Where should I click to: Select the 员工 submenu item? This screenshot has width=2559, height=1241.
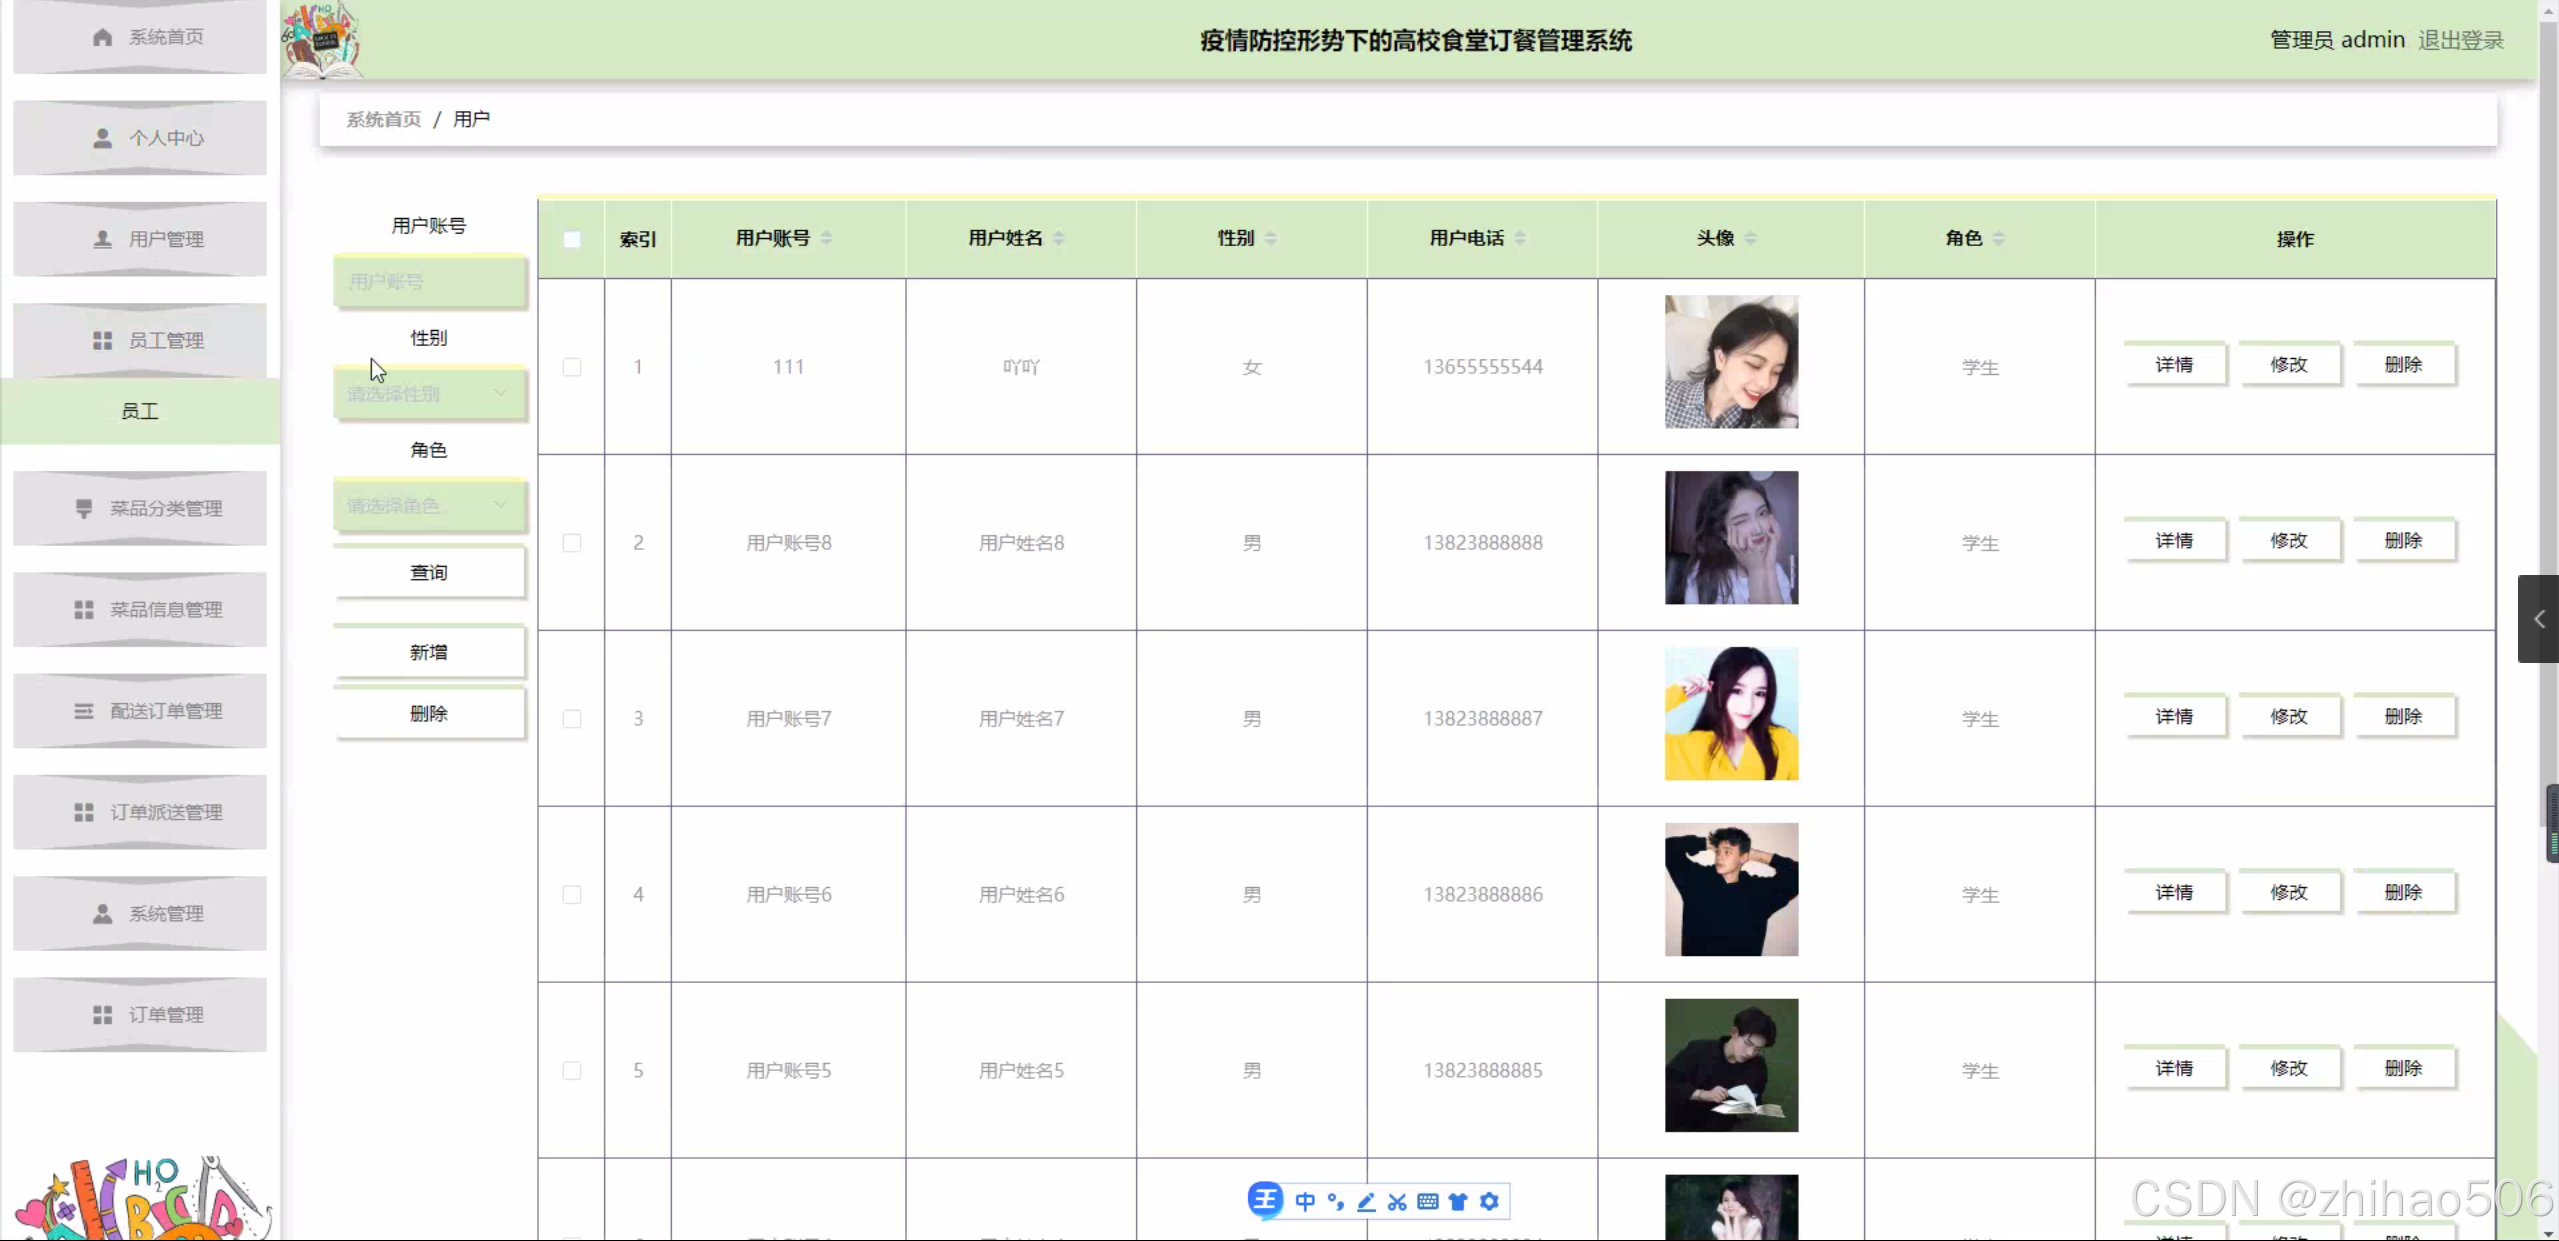point(140,411)
